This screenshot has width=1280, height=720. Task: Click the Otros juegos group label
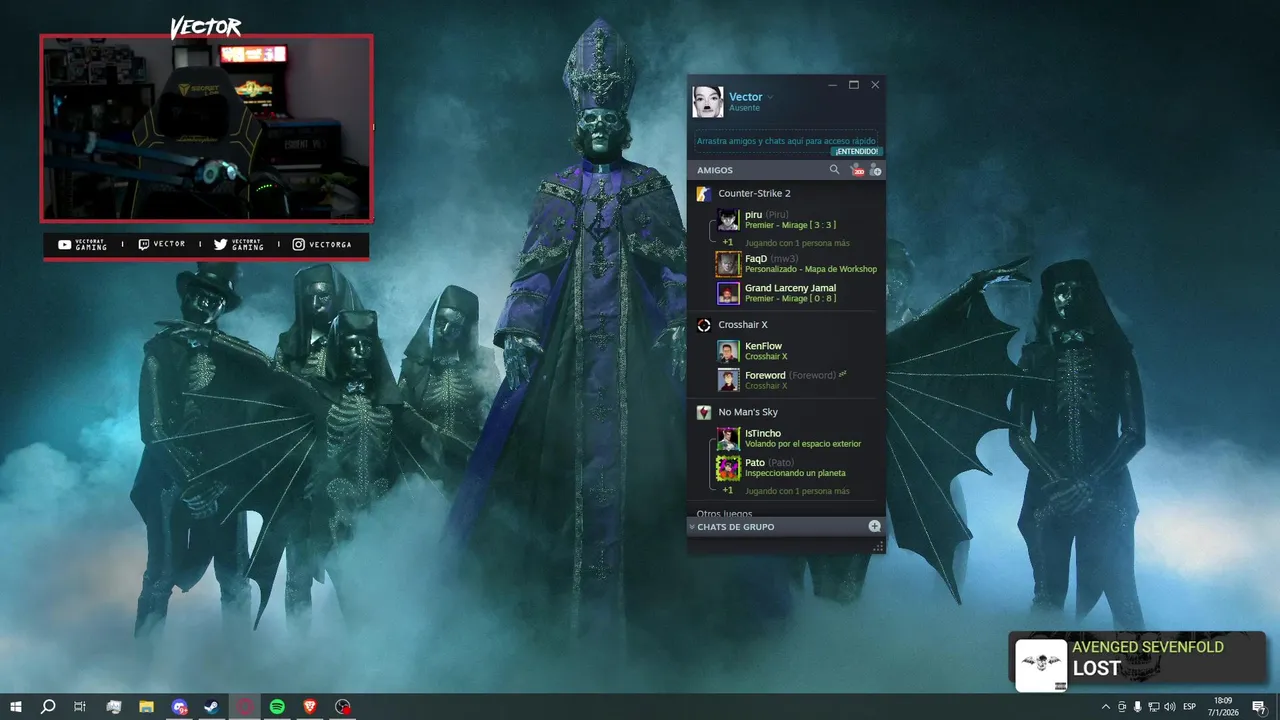pos(724,514)
